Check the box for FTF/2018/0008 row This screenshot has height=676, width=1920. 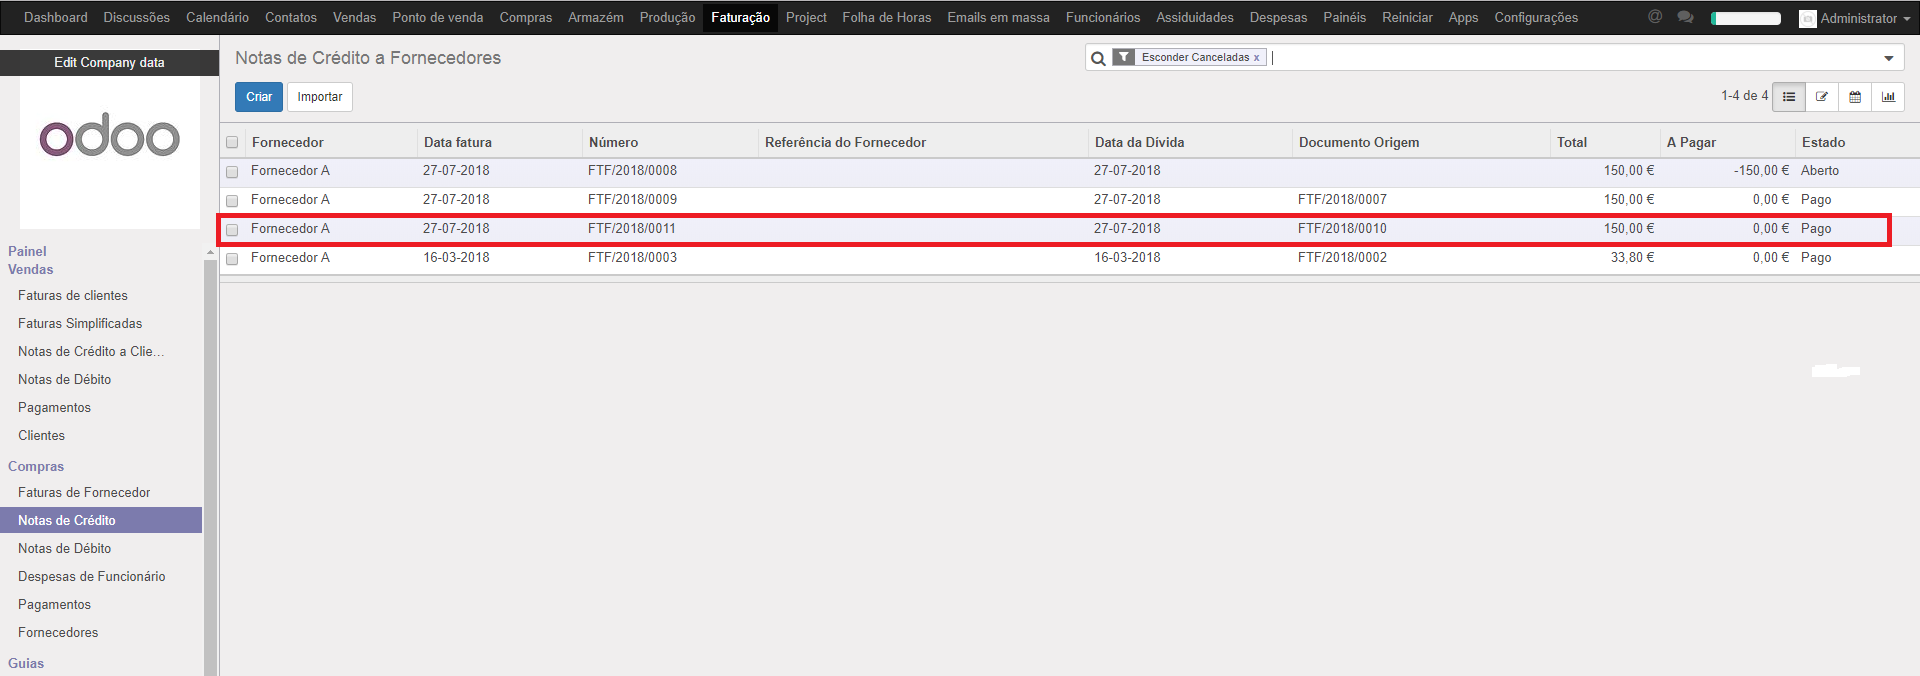(x=232, y=171)
